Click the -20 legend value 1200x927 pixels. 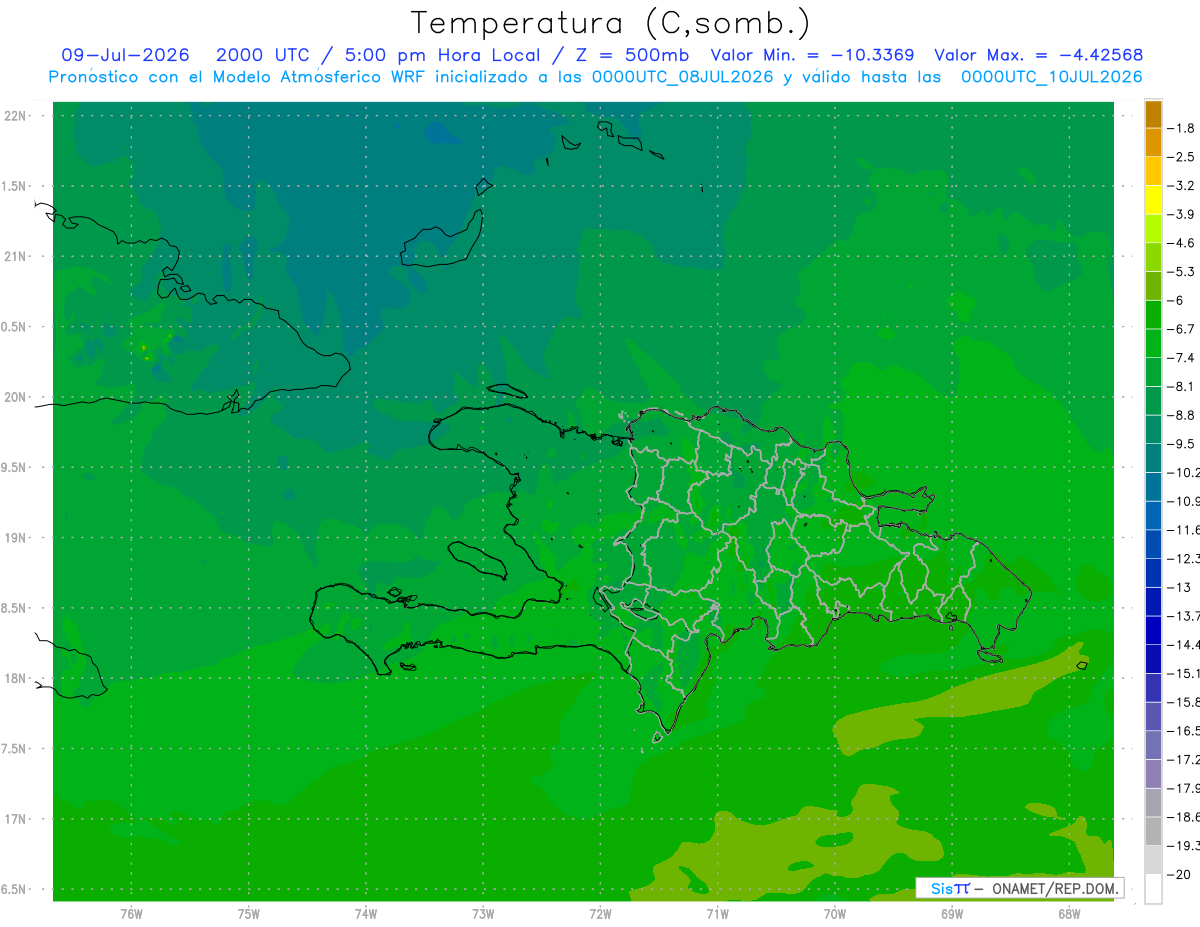(1178, 875)
